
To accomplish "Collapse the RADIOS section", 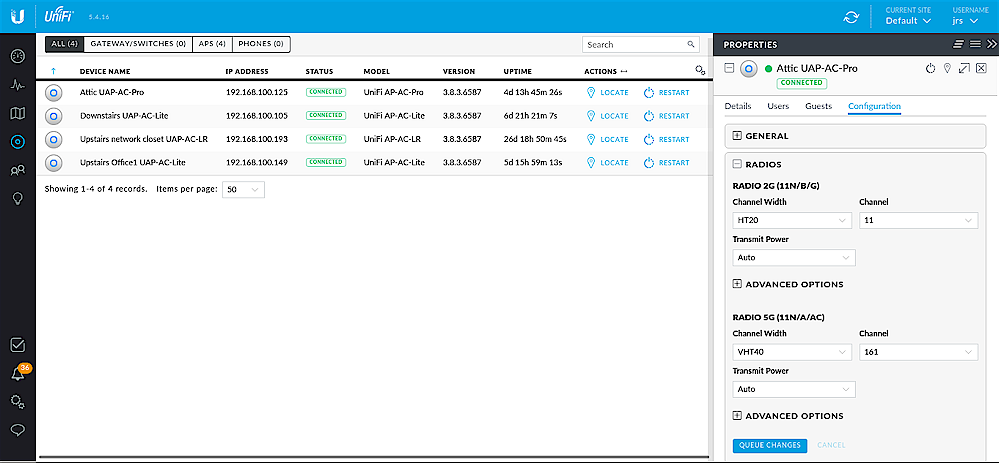I will [737, 164].
